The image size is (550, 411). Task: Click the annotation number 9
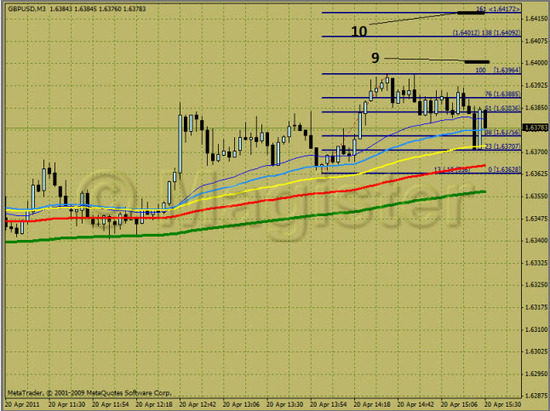coord(375,58)
